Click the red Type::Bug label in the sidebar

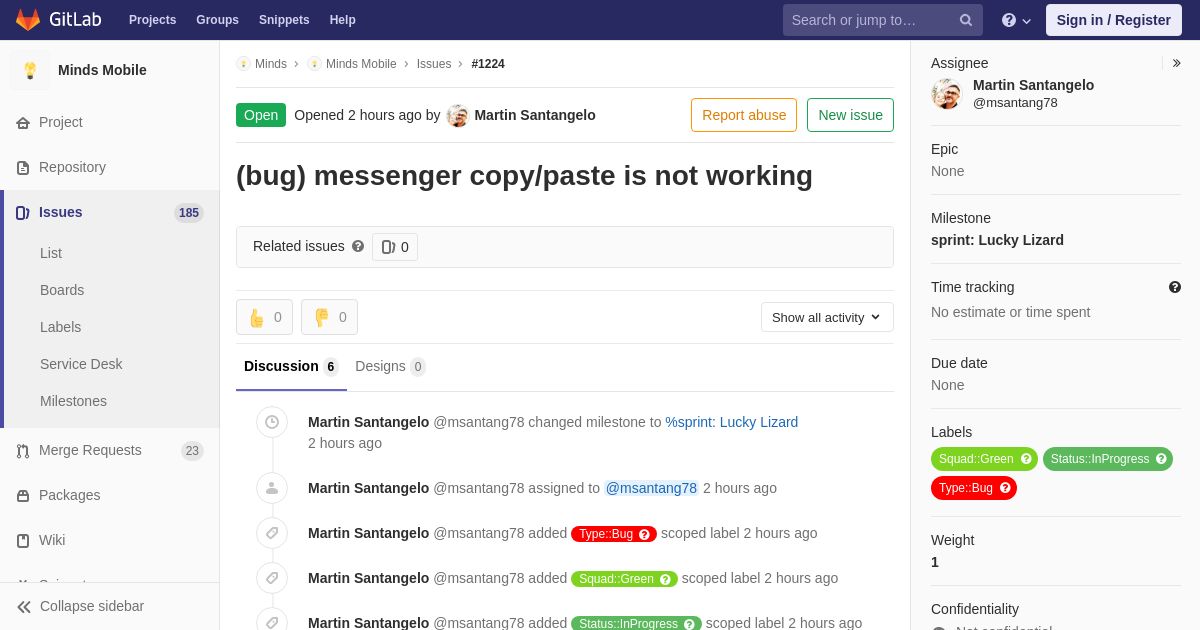click(x=966, y=488)
